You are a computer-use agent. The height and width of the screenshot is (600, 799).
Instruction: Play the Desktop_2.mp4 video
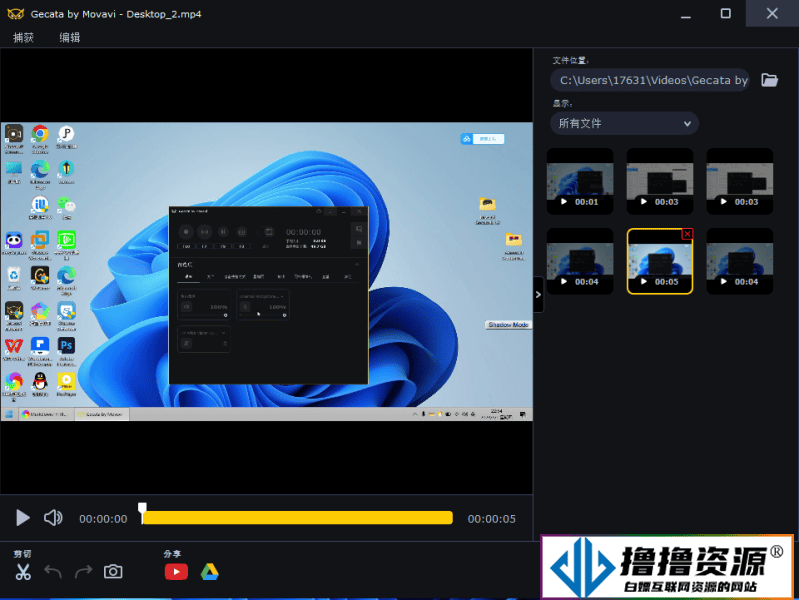click(x=22, y=518)
